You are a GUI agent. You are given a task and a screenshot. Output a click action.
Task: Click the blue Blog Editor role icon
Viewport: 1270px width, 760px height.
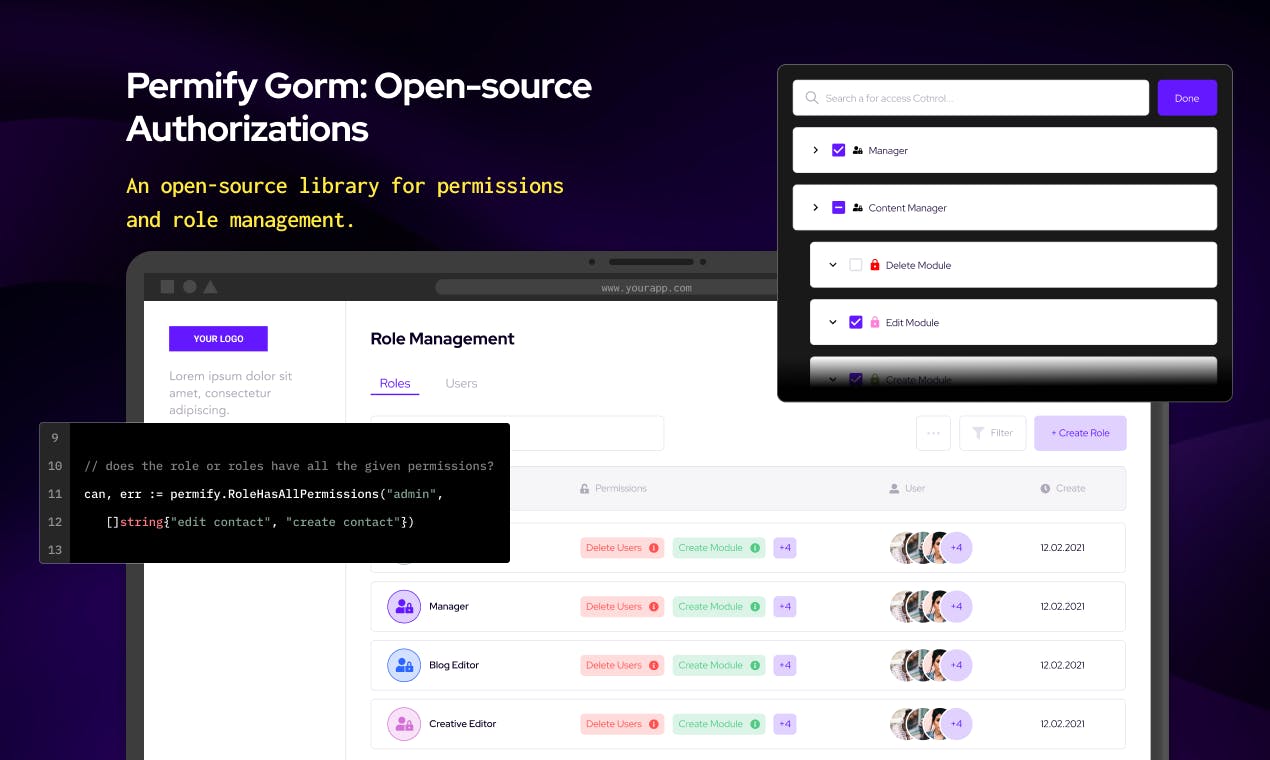404,665
